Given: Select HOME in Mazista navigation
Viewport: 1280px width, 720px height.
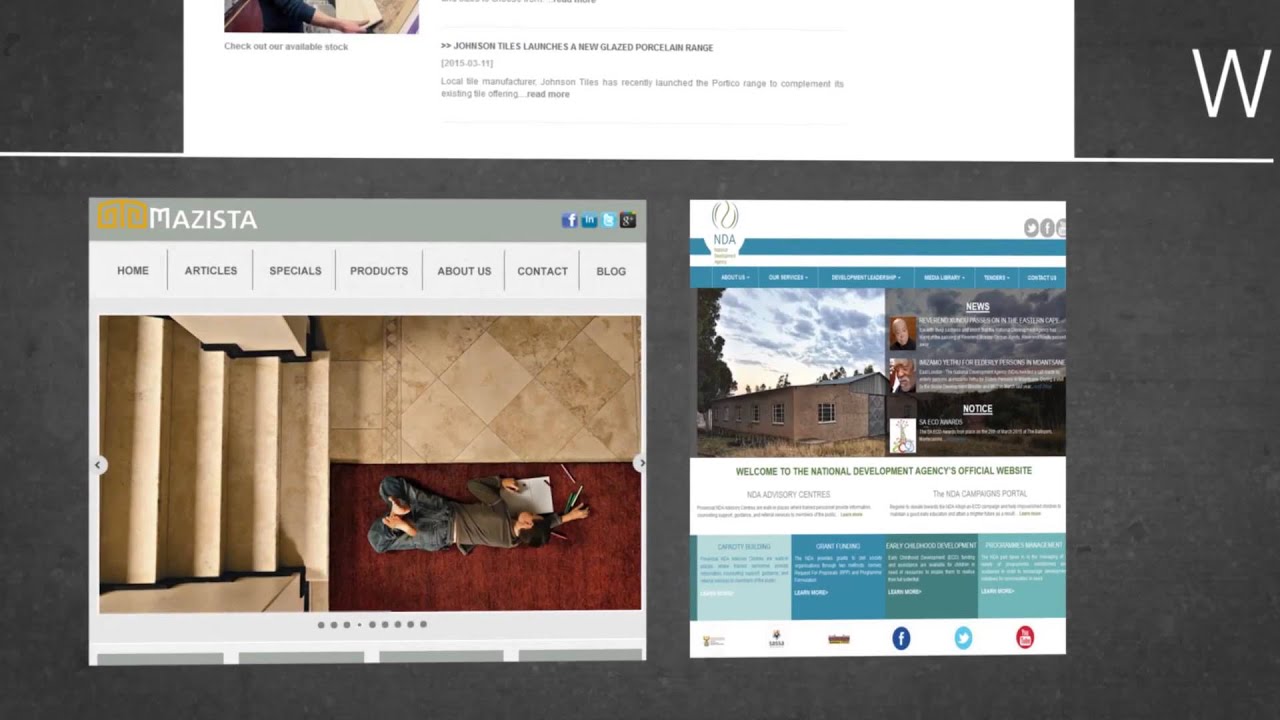Looking at the screenshot, I should tap(133, 271).
